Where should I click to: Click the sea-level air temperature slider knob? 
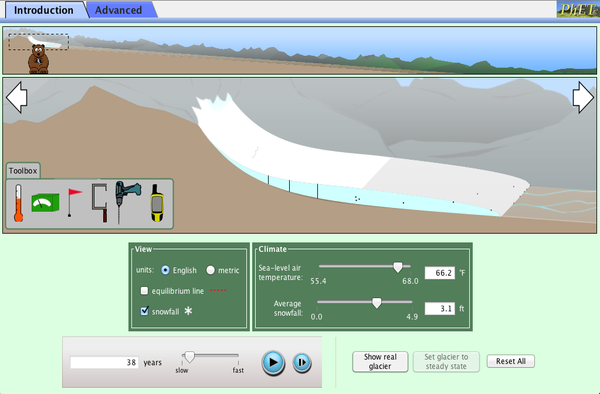pos(398,267)
